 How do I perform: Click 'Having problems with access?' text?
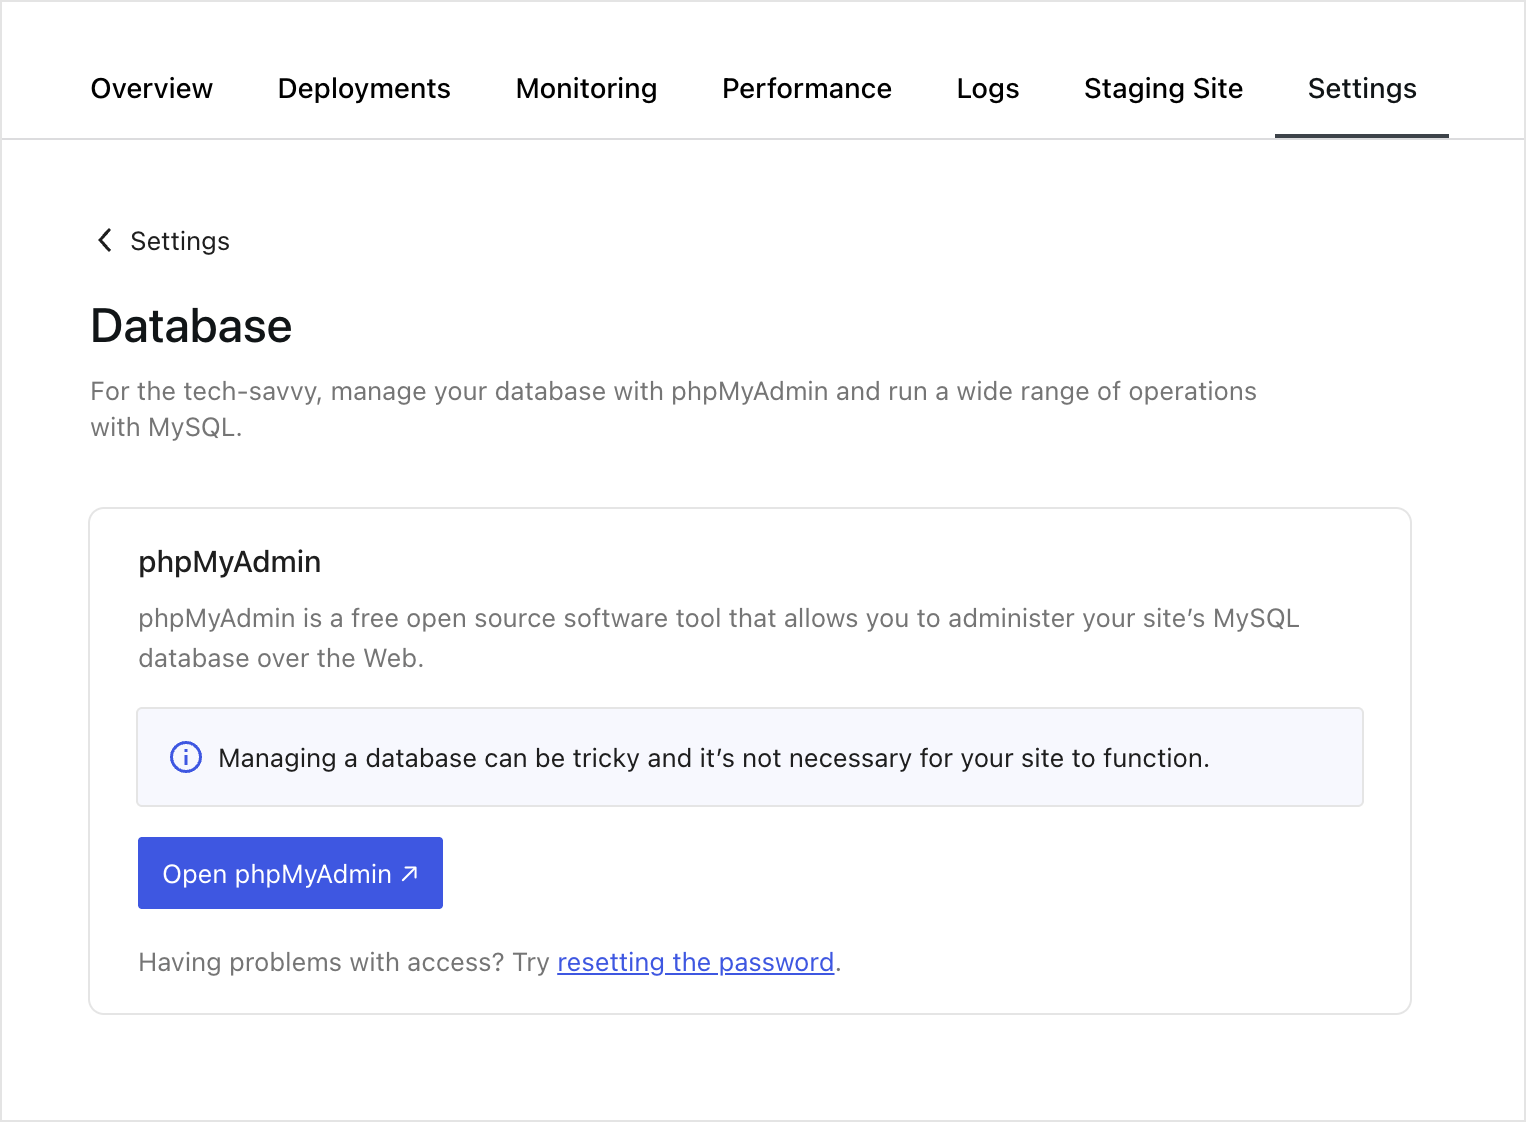[x=321, y=962]
